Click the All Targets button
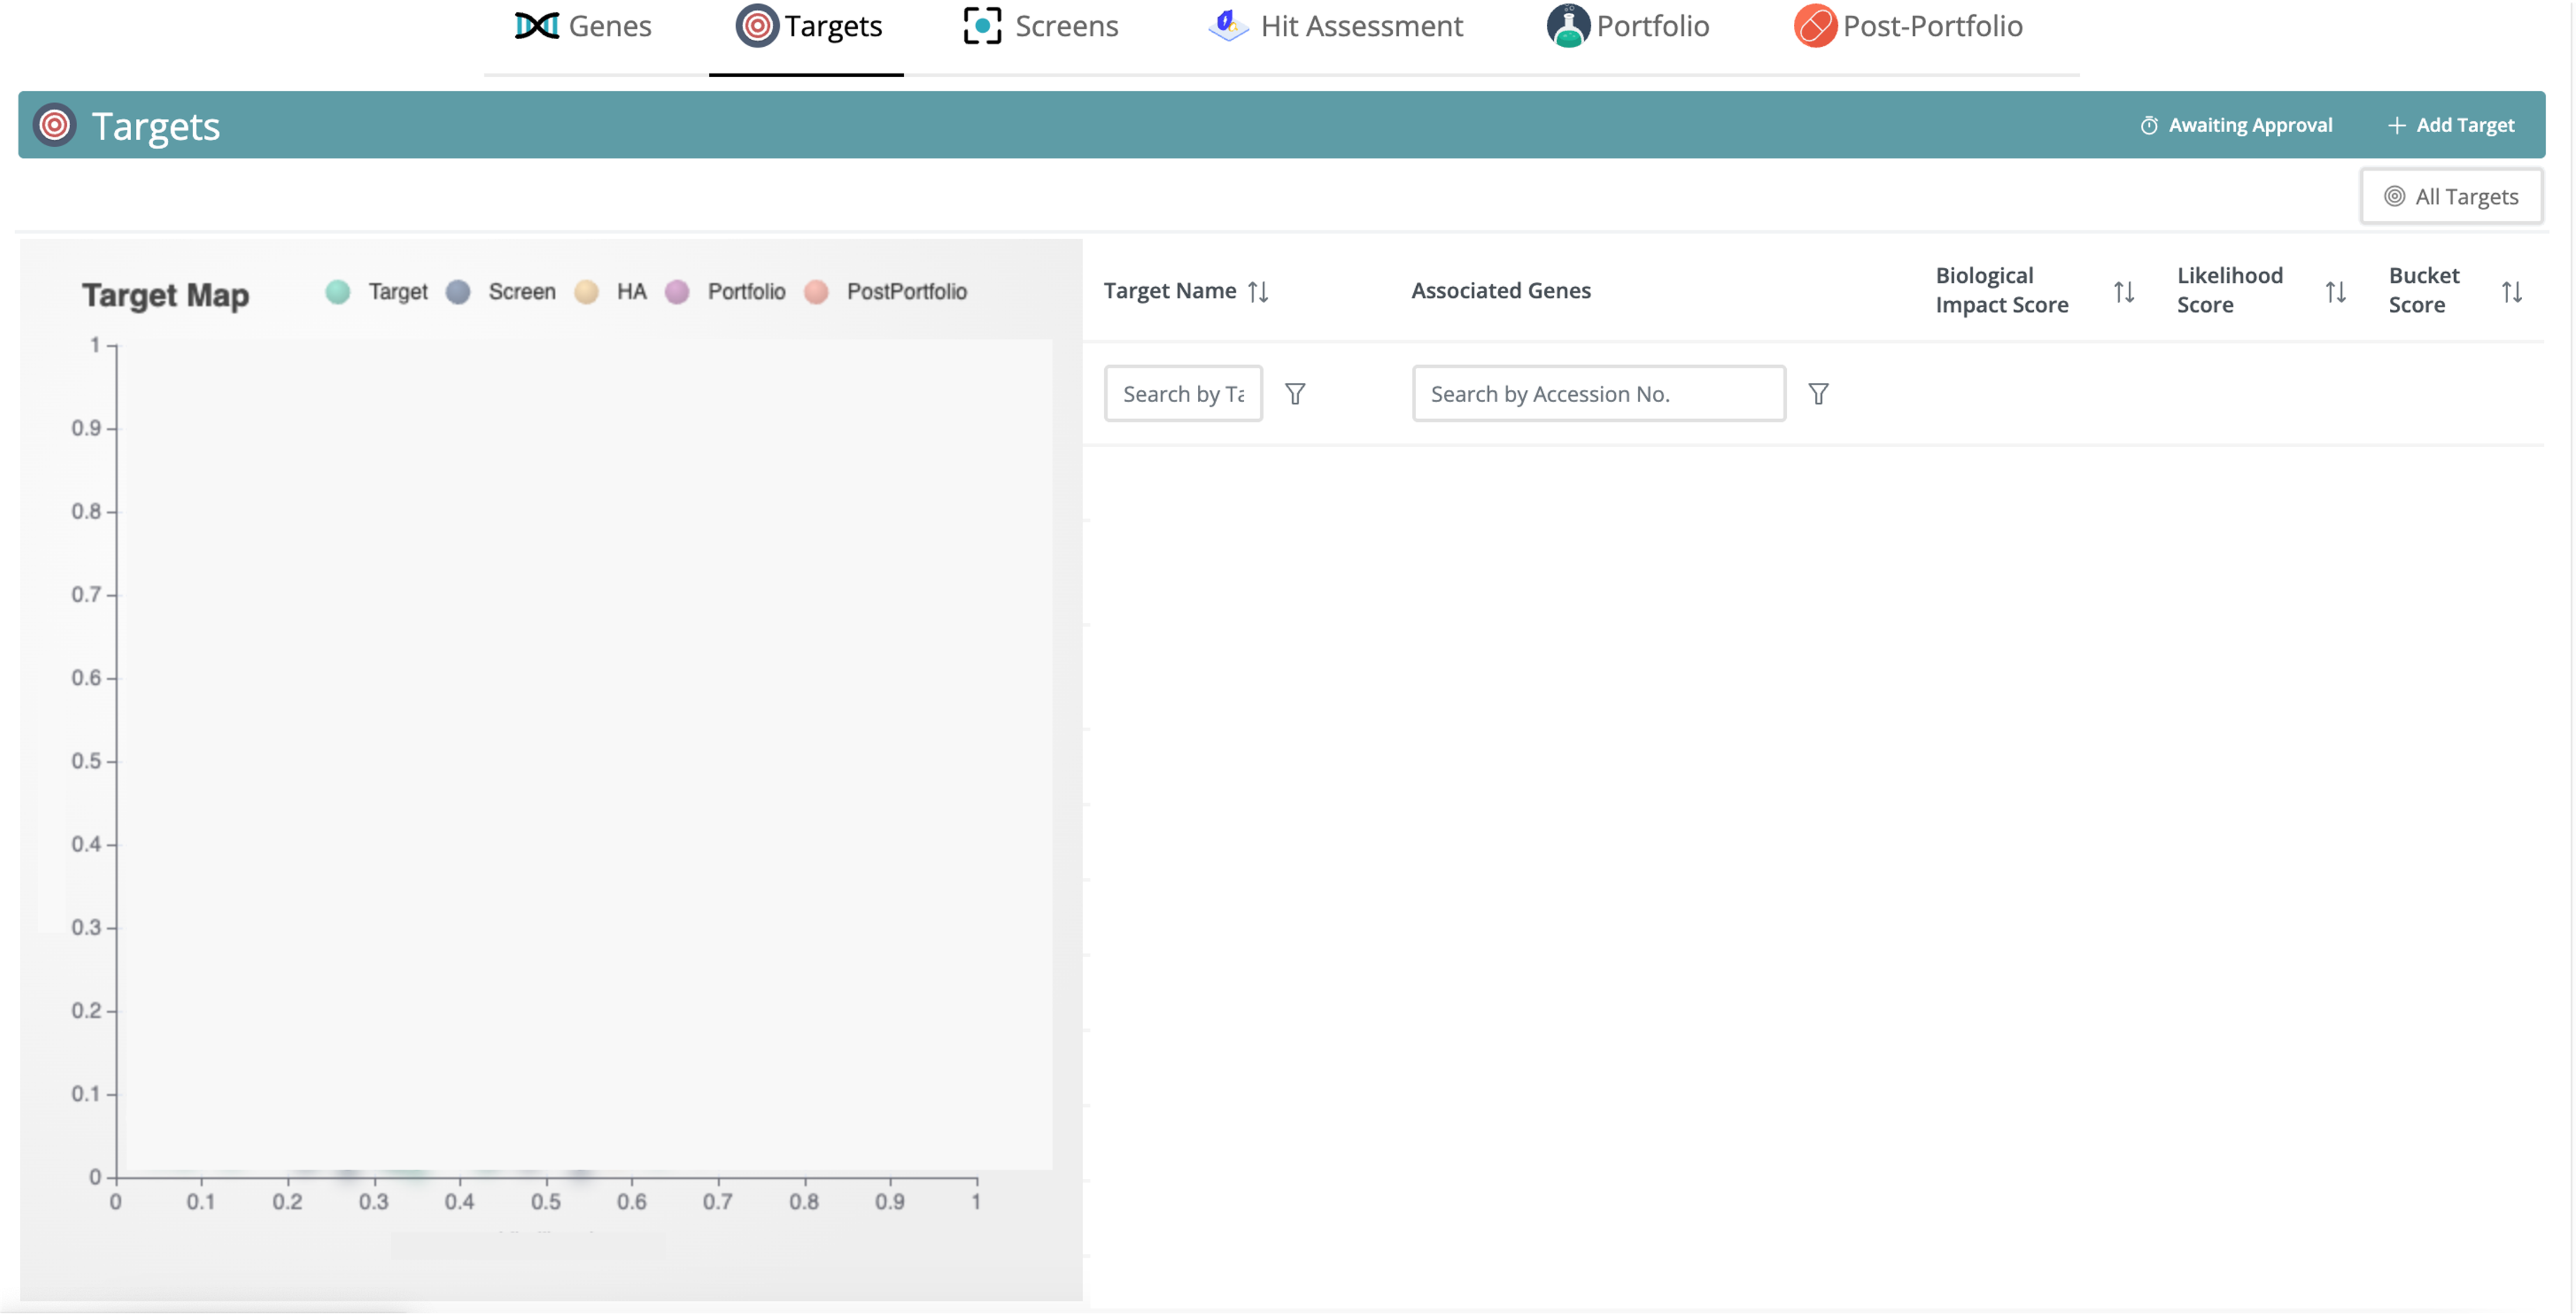The image size is (2576, 1314). [2451, 196]
